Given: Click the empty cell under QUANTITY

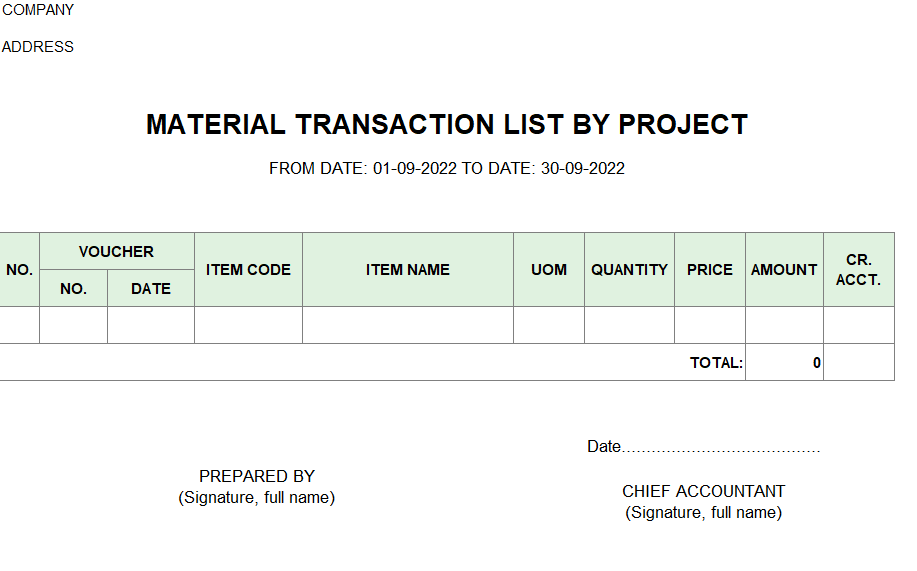Looking at the screenshot, I should click(x=629, y=325).
